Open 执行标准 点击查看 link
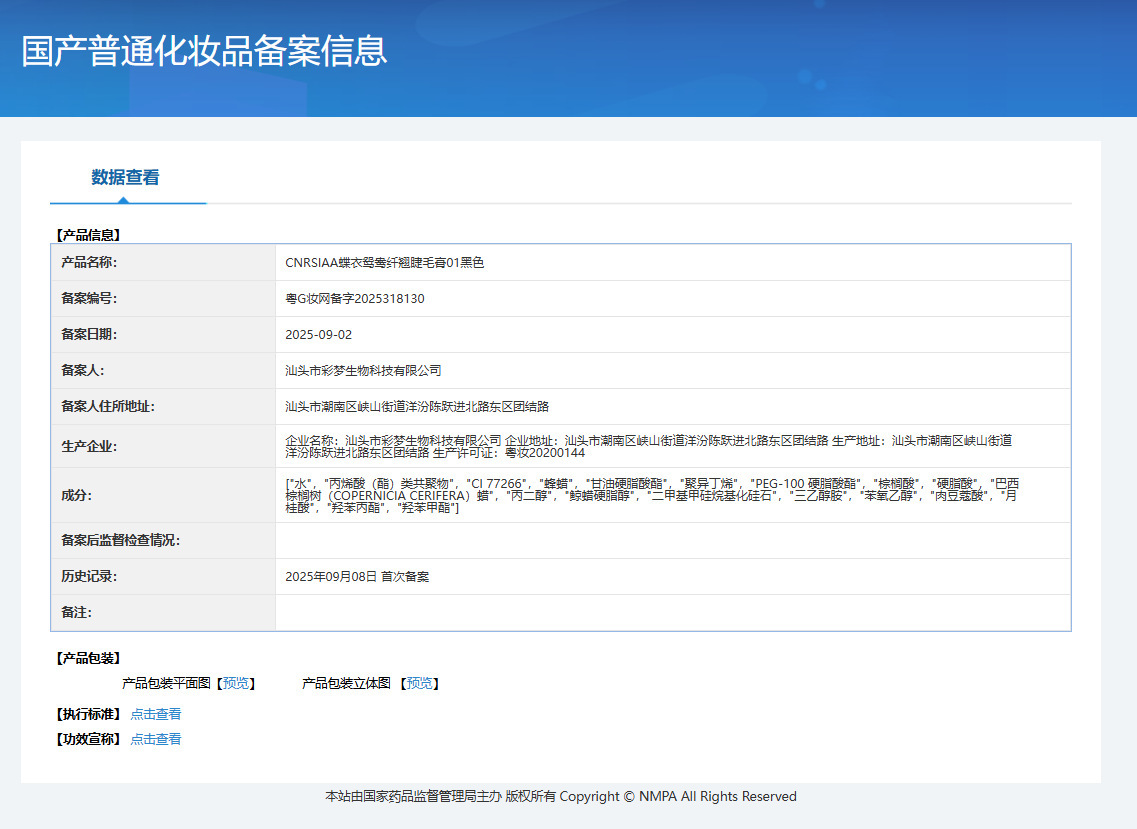This screenshot has height=829, width=1137. coord(156,714)
